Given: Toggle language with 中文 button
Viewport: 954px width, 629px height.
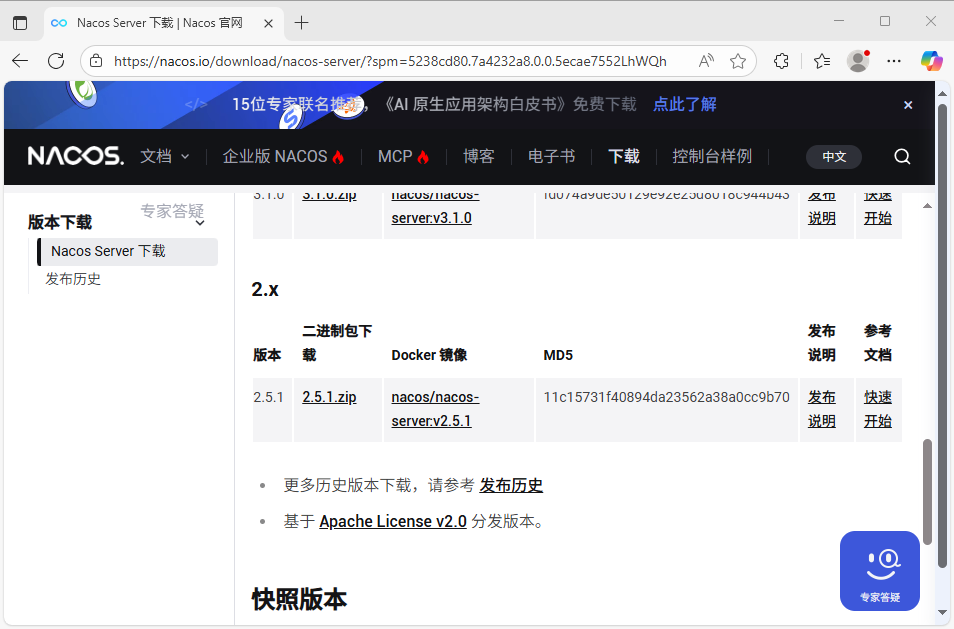Looking at the screenshot, I should 834,157.
